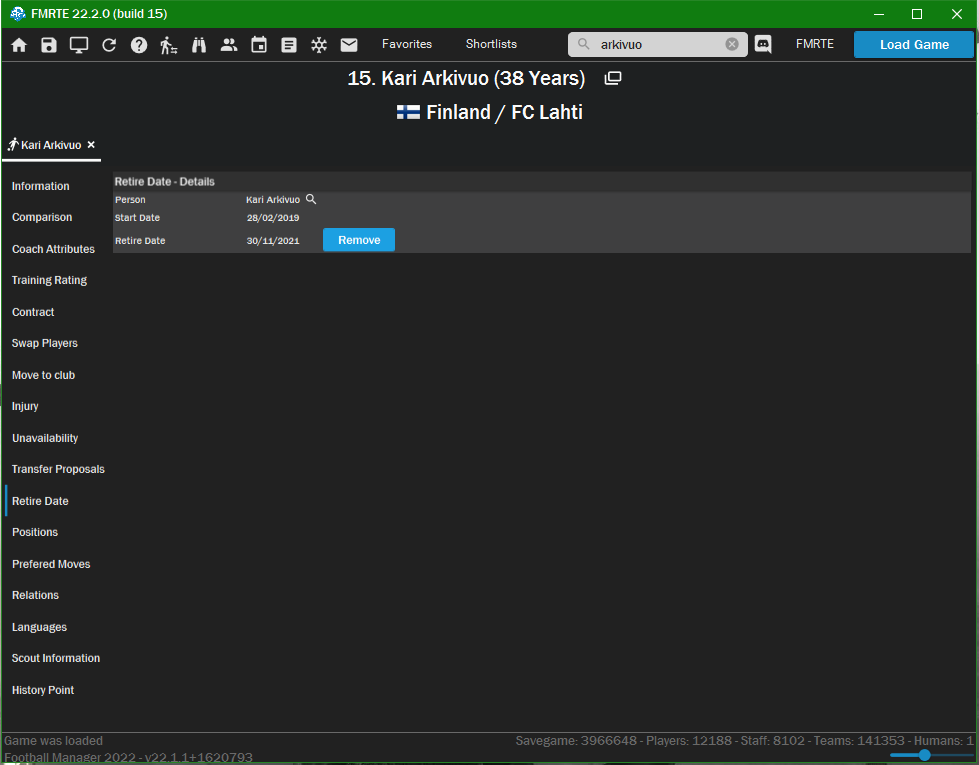This screenshot has width=979, height=765.
Task: Open the binoculars scout search icon
Action: pos(199,45)
